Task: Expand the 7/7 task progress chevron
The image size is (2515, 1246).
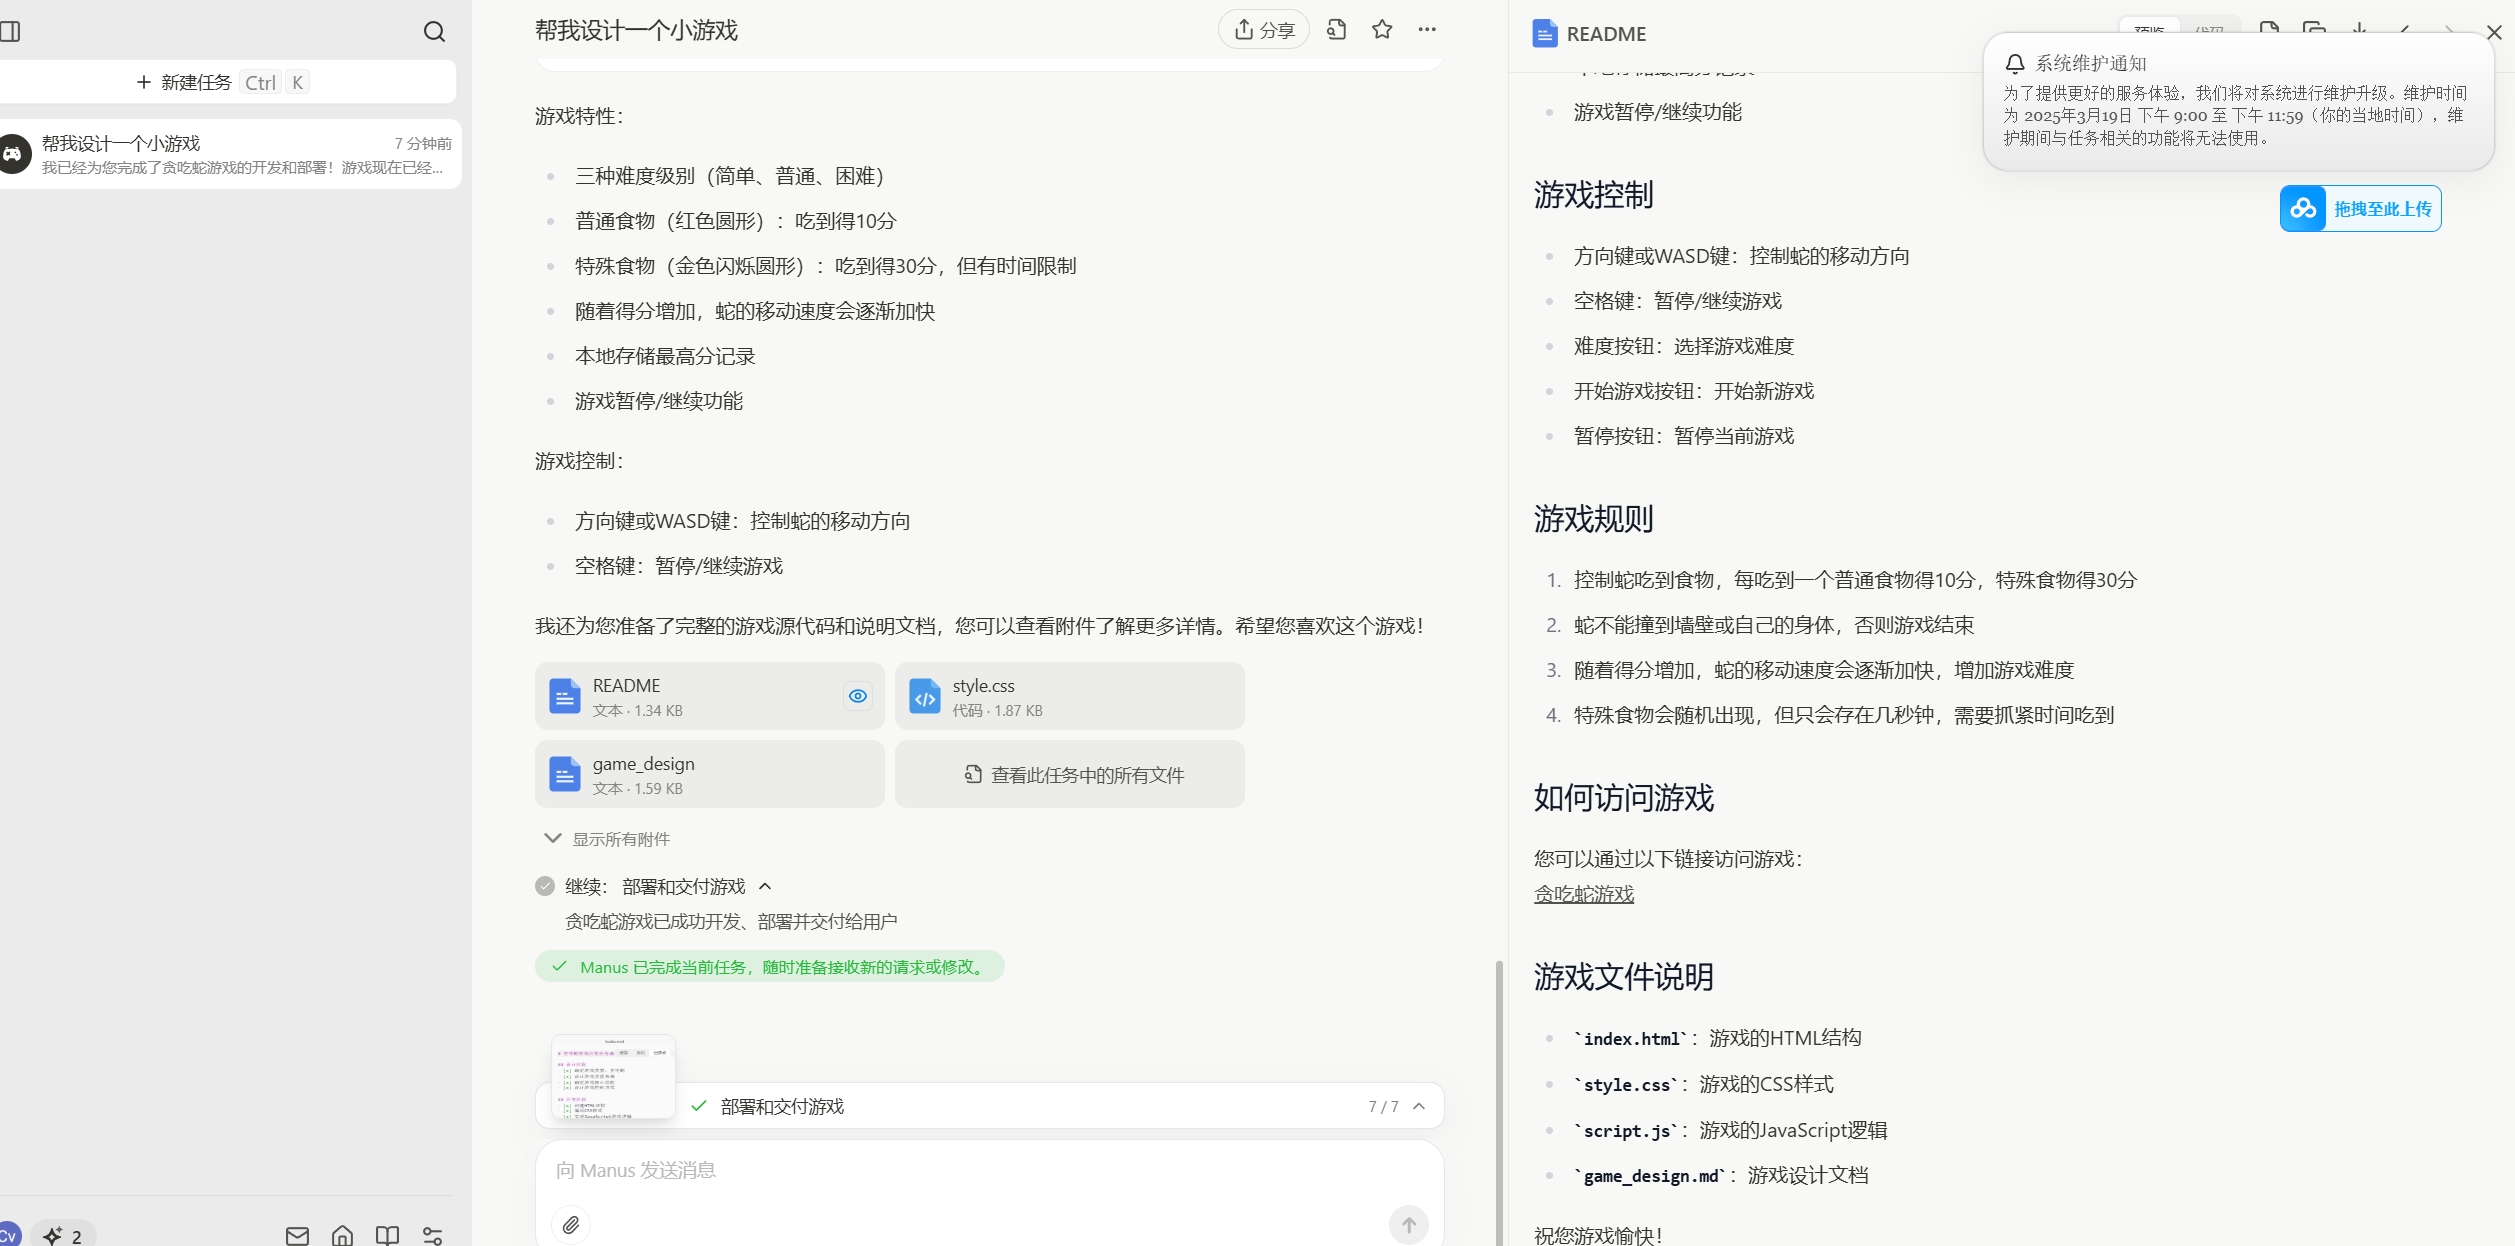Action: [1419, 1106]
